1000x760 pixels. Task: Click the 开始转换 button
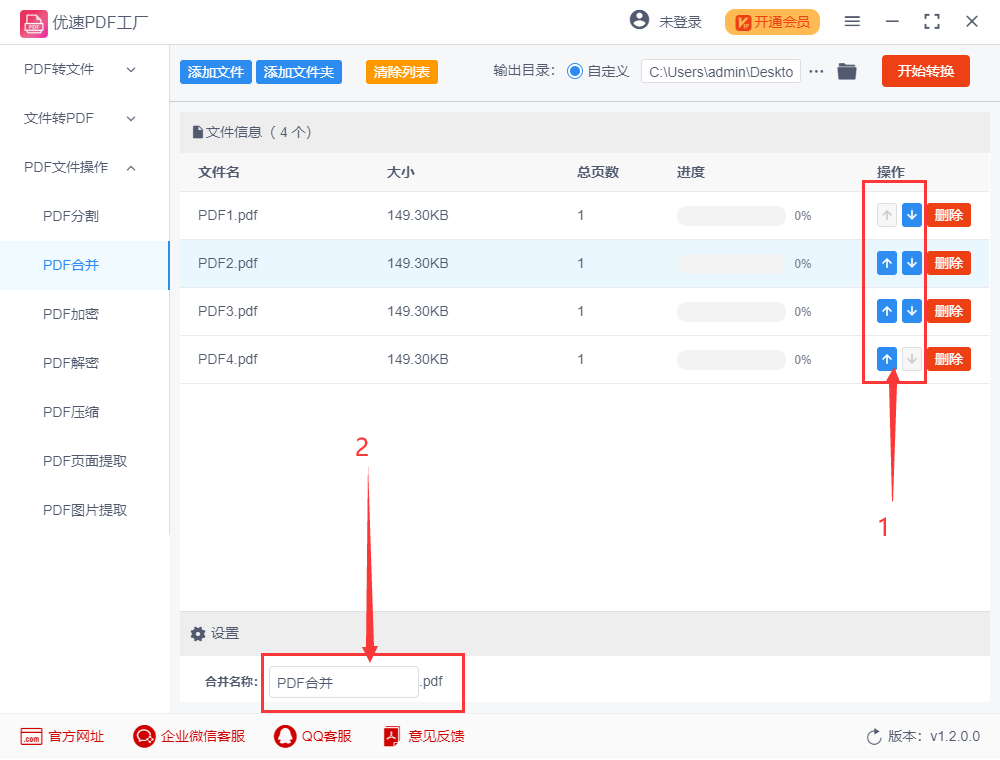[925, 71]
